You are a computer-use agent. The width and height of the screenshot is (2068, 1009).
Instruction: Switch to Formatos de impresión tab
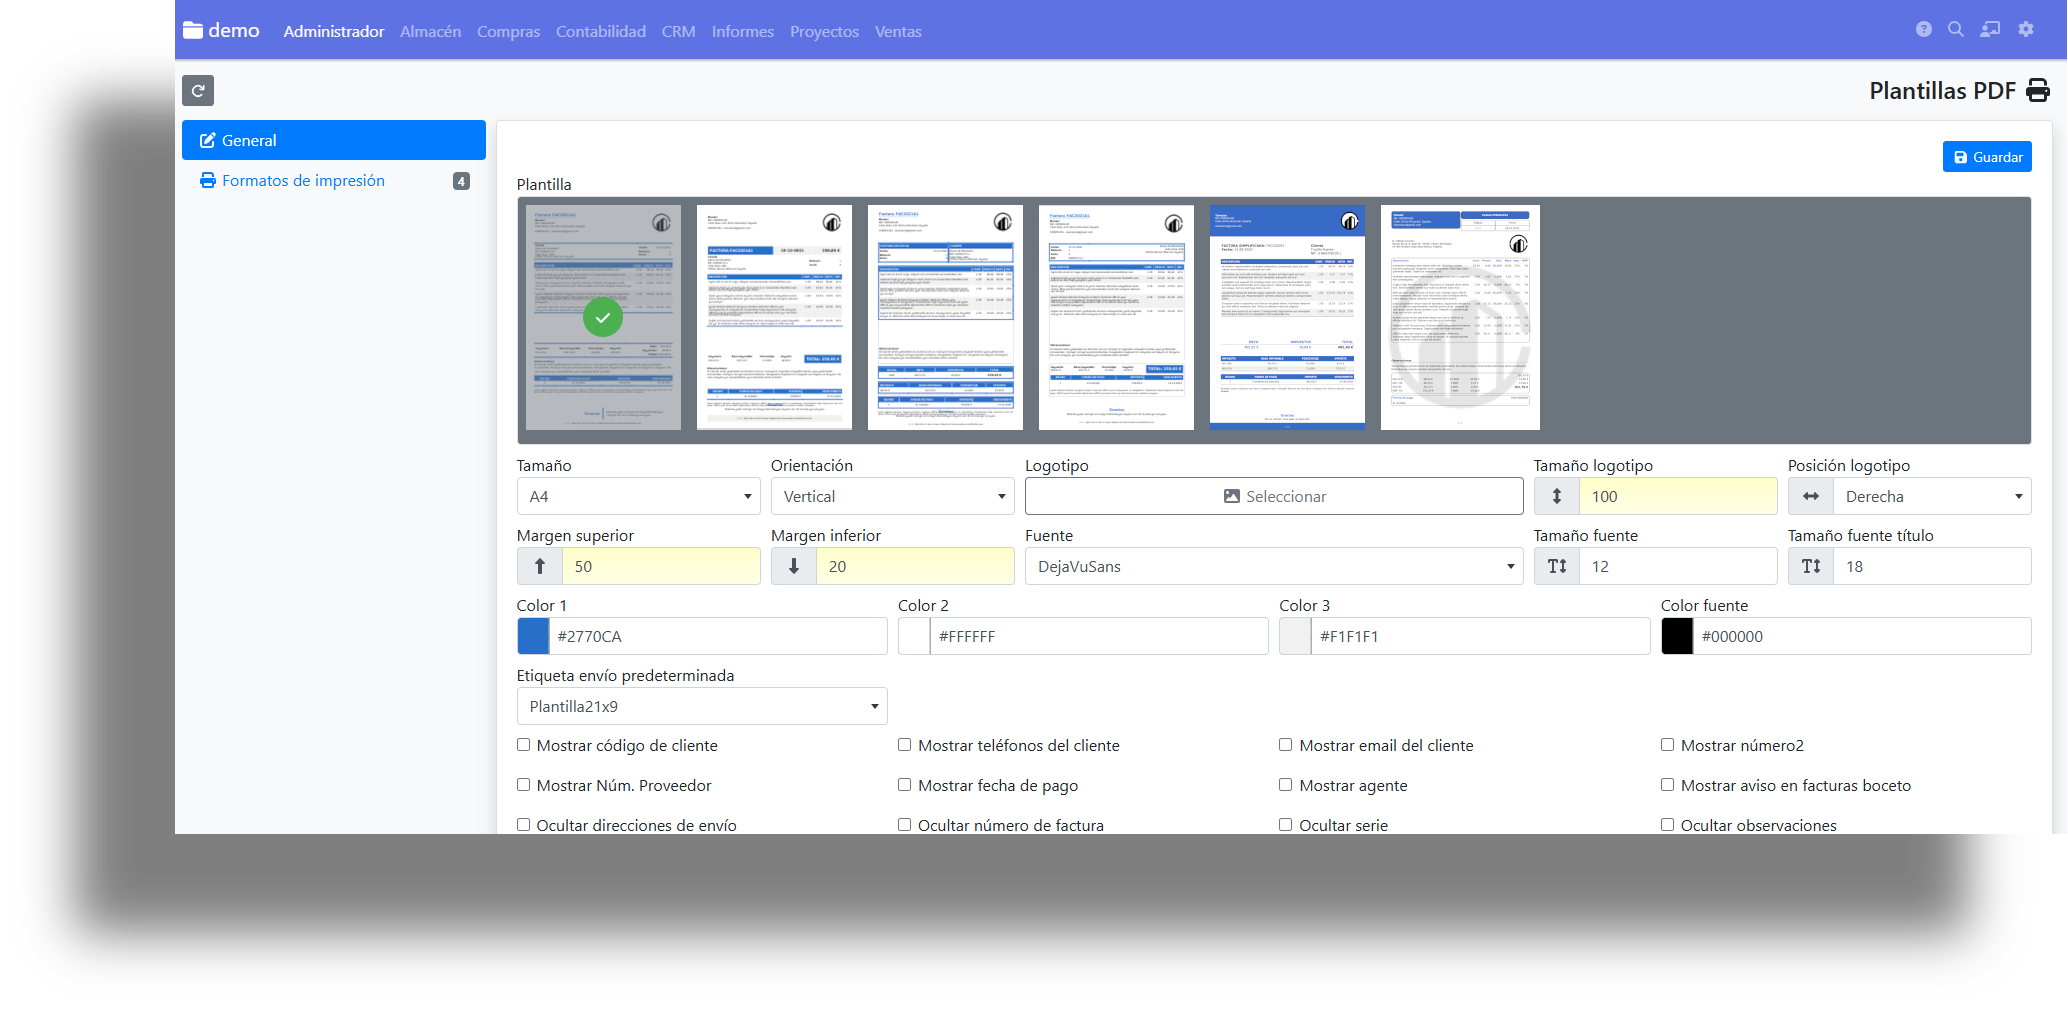(303, 181)
